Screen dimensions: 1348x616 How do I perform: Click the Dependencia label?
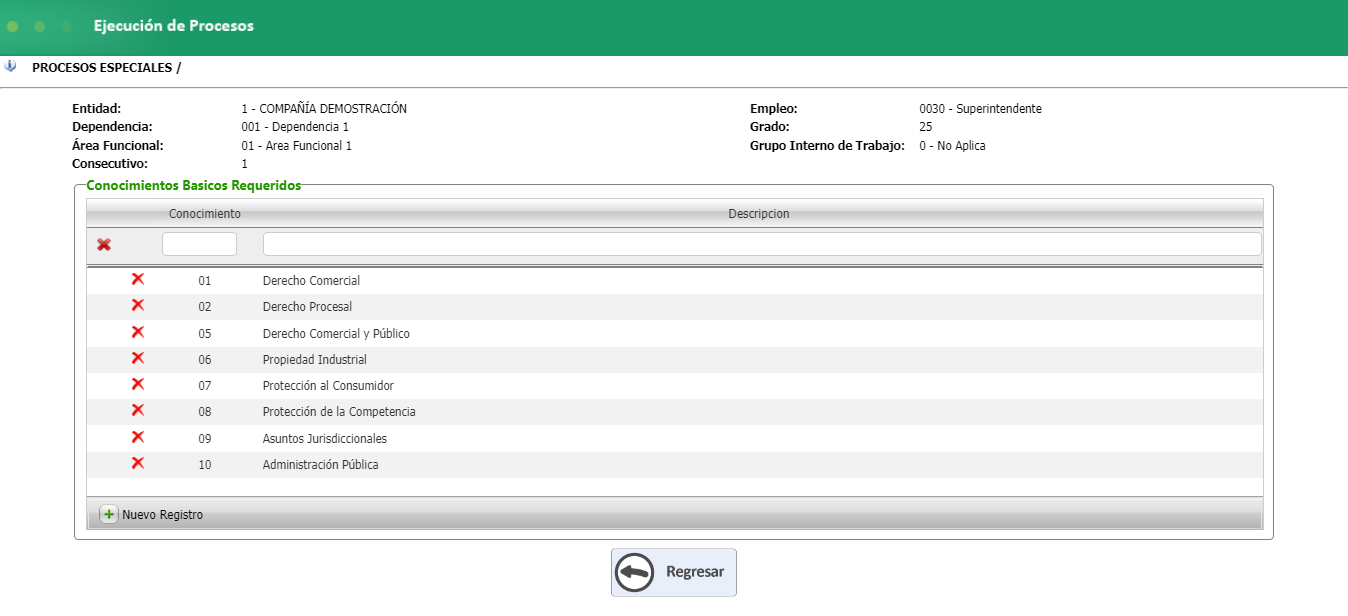112,127
